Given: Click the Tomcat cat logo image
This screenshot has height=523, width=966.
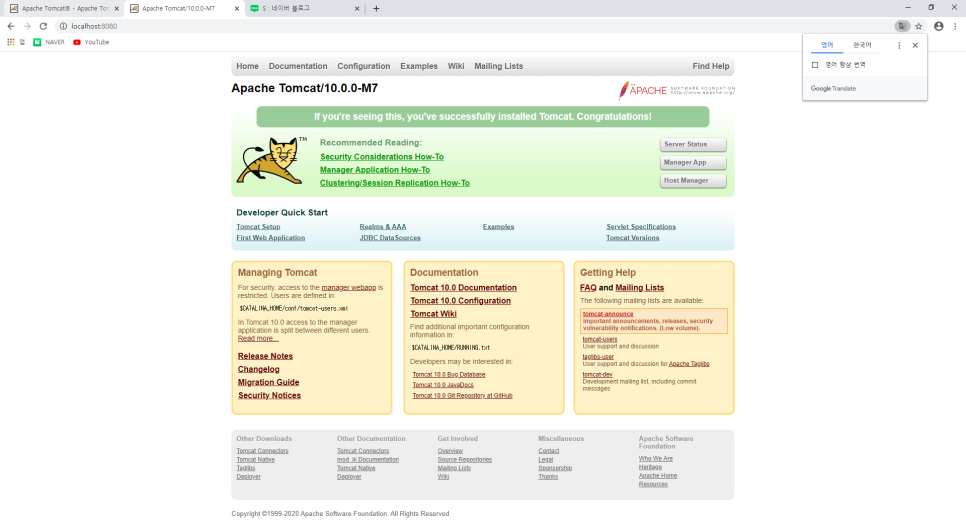Looking at the screenshot, I should coord(271,161).
